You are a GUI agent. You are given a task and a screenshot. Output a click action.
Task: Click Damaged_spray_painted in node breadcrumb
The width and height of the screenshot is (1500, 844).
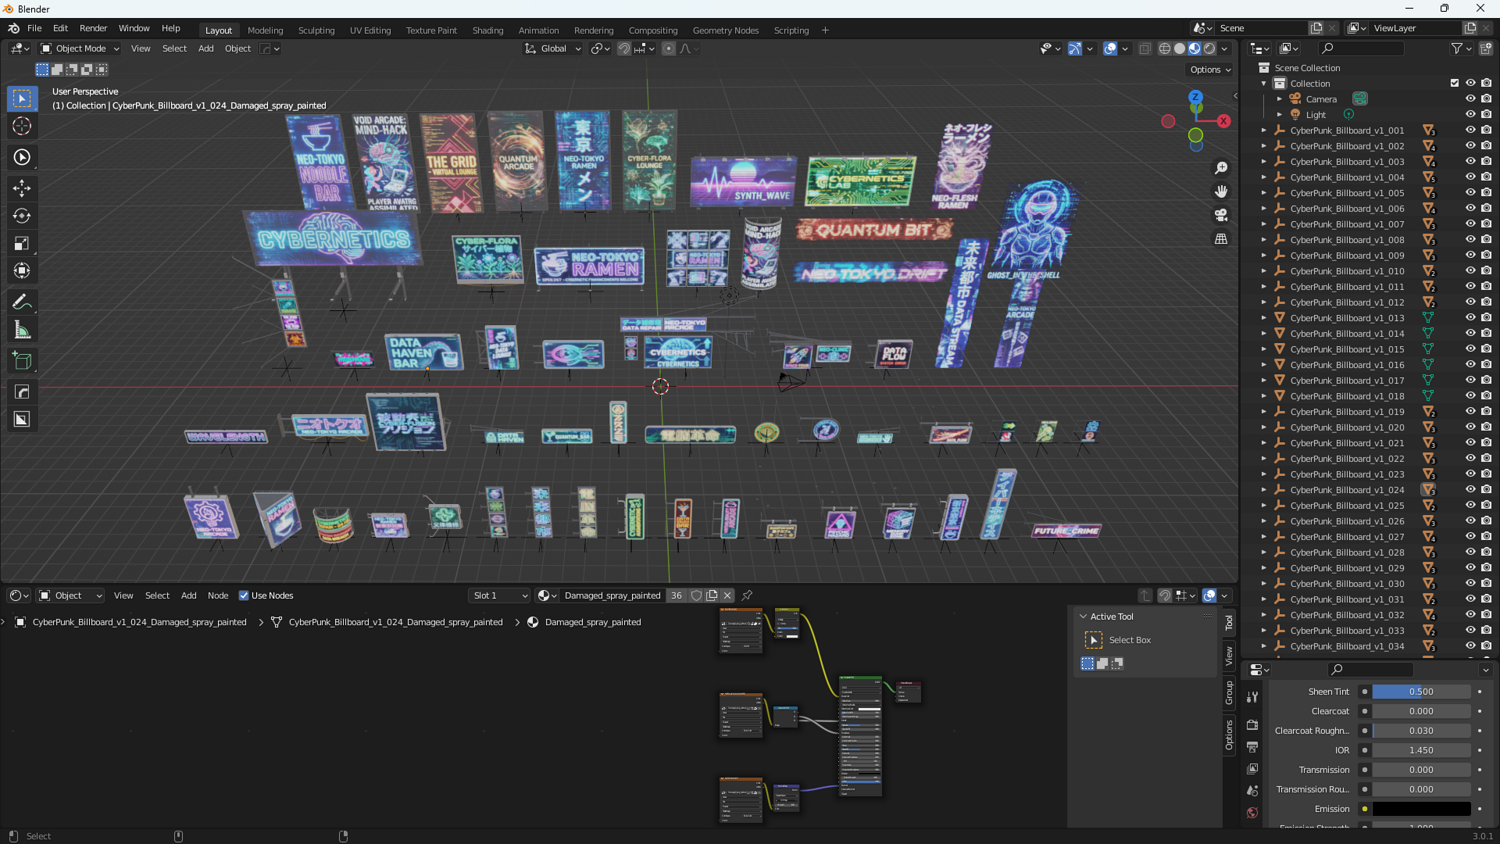[x=593, y=622]
